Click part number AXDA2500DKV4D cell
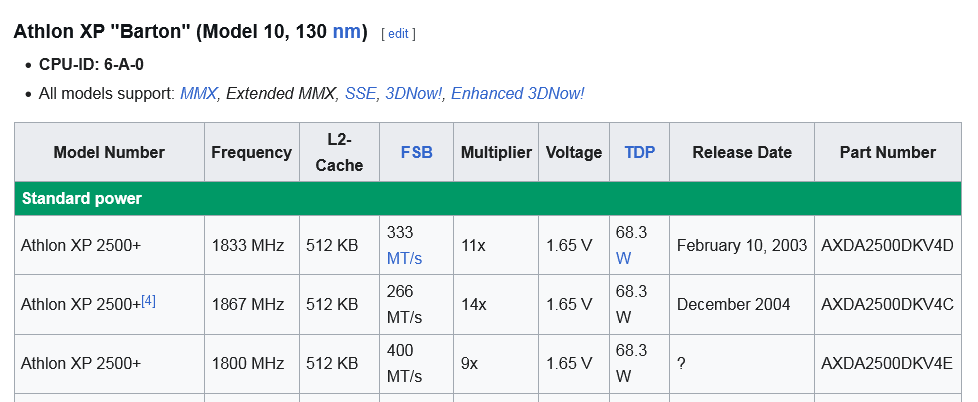The width and height of the screenshot is (978, 402). [888, 246]
